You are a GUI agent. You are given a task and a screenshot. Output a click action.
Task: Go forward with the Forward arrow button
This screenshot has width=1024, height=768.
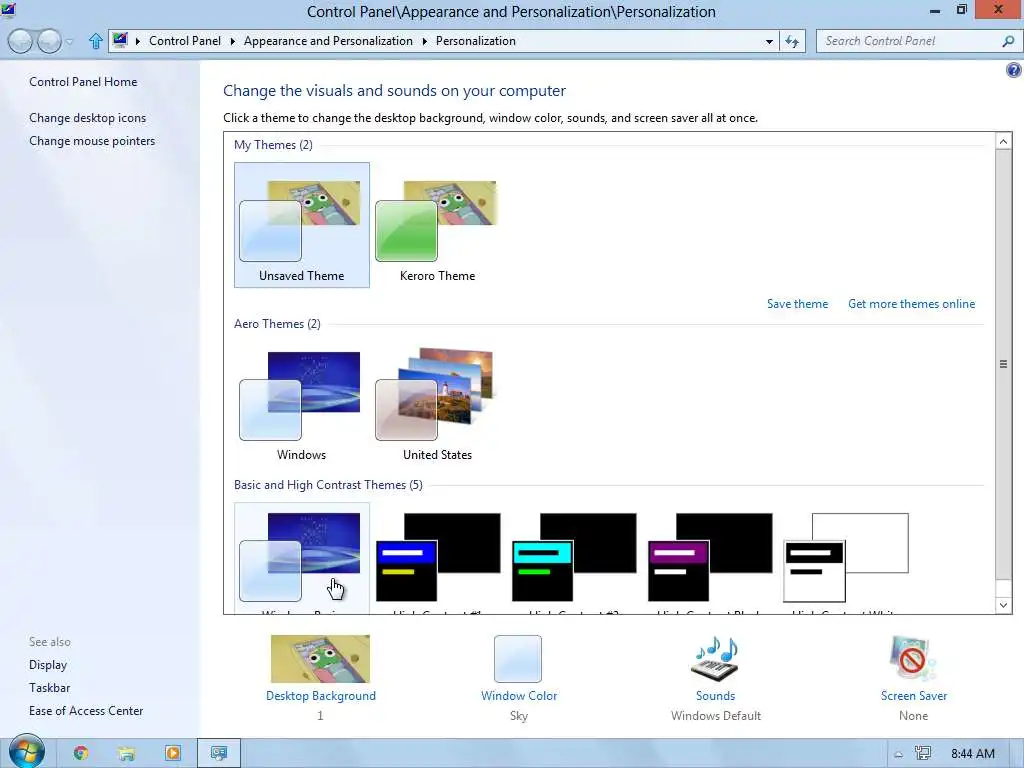click(x=50, y=41)
